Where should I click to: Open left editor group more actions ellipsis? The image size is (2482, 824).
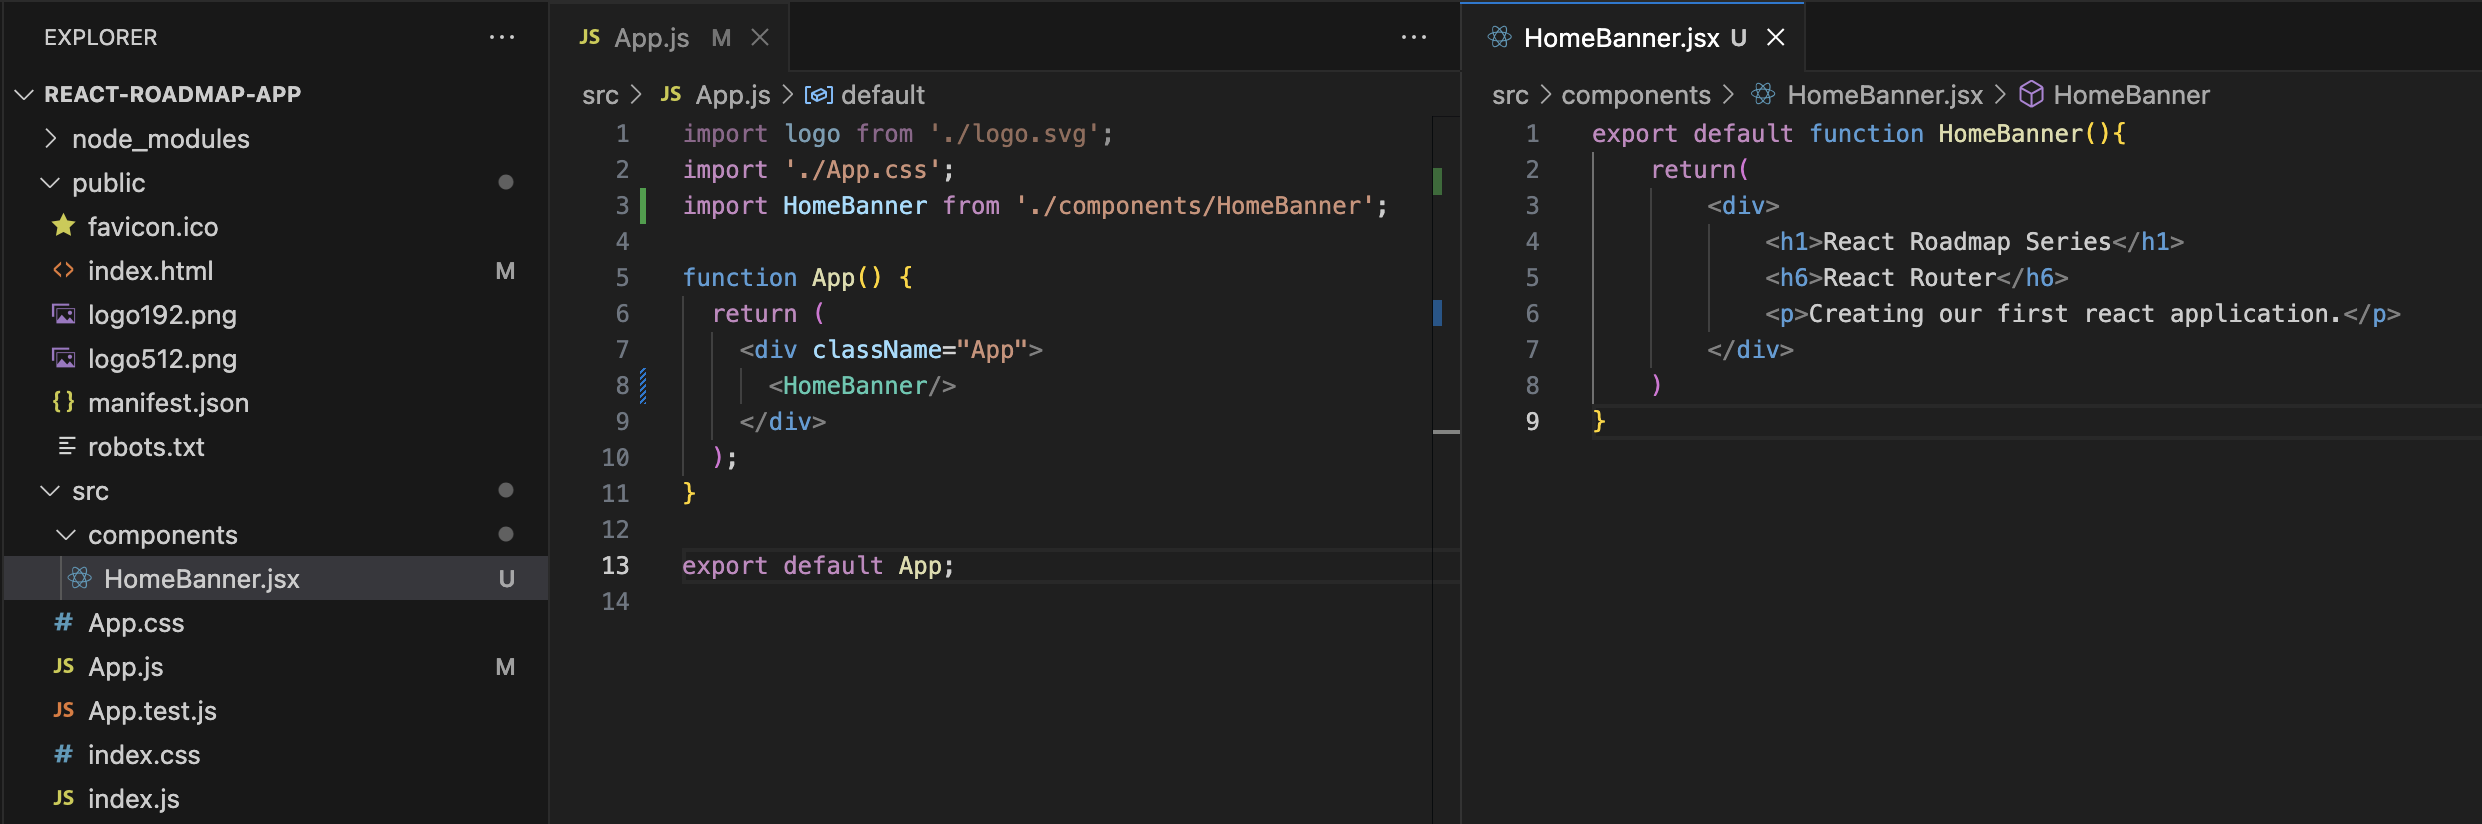point(1413,38)
